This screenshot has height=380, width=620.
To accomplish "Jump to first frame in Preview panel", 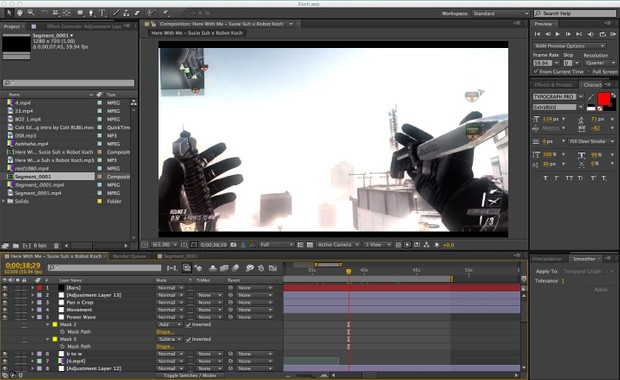I will click(537, 34).
